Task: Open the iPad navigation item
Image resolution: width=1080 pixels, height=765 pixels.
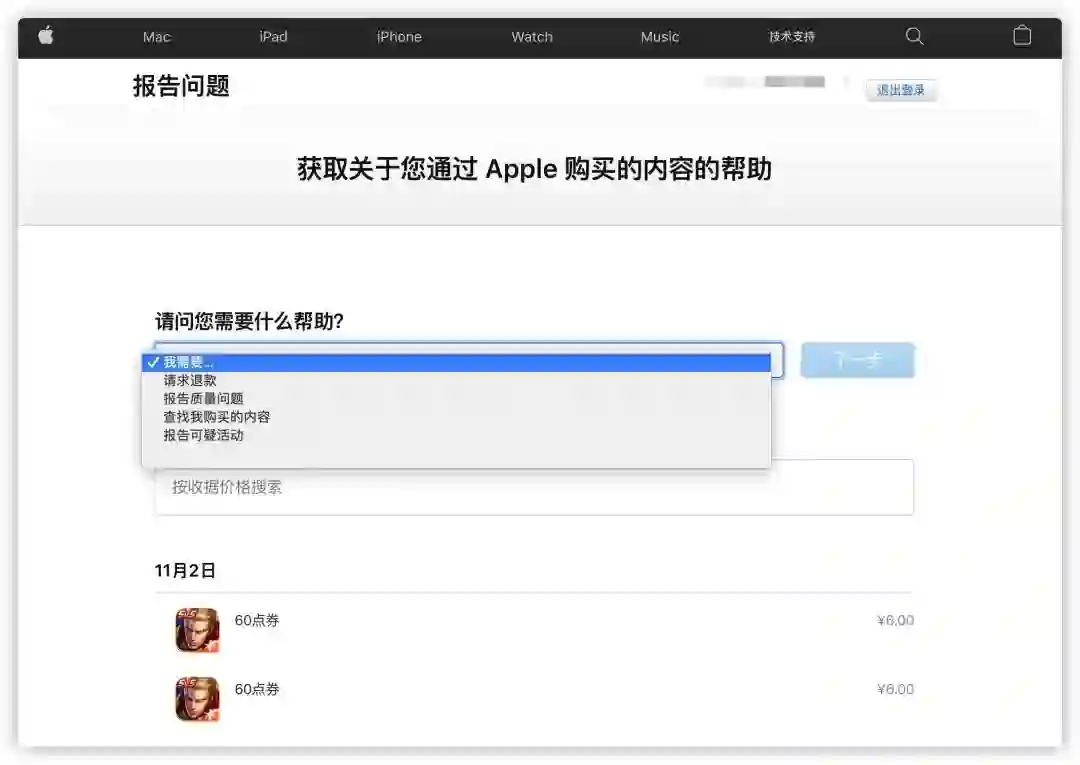Action: (273, 36)
